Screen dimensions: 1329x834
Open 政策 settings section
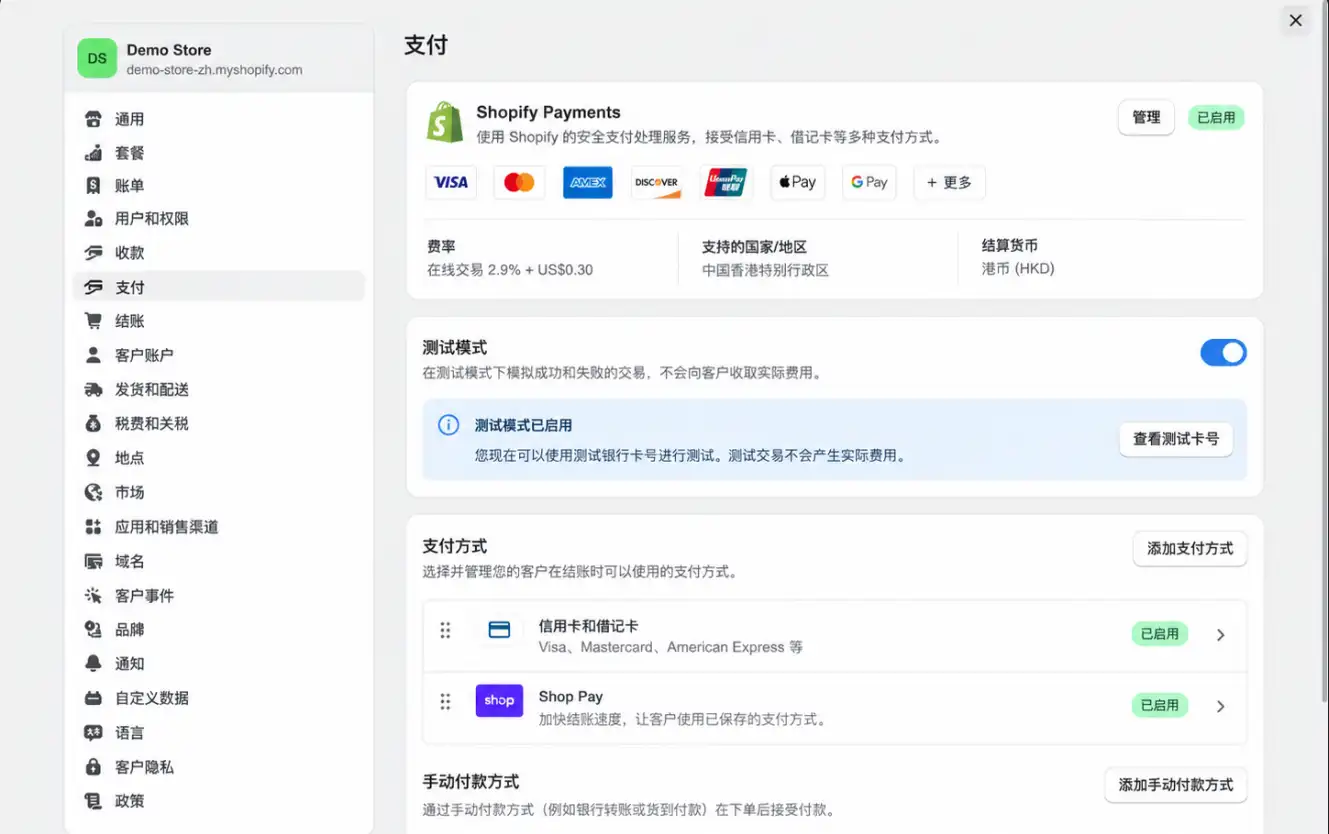(x=219, y=801)
